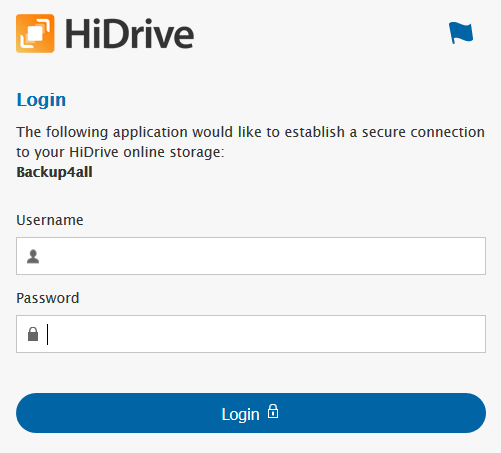
Task: Focus the Password input field
Action: [x=251, y=334]
